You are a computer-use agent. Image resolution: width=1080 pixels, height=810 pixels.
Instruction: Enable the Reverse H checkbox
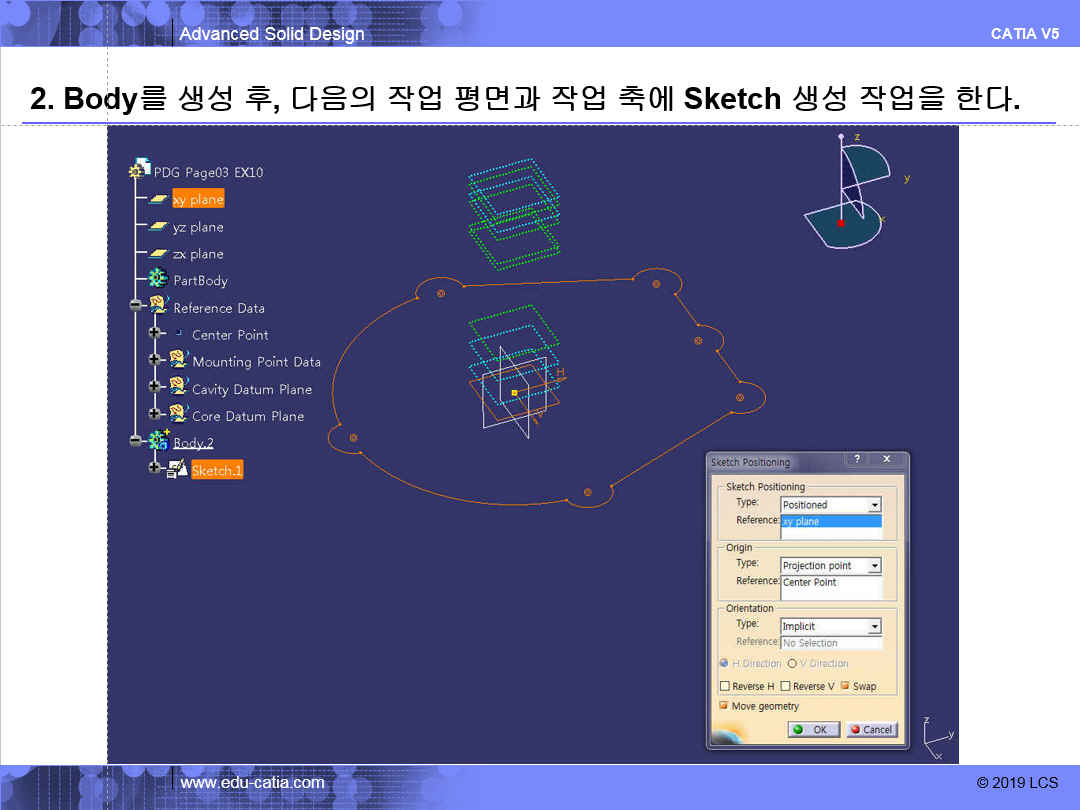(x=725, y=686)
